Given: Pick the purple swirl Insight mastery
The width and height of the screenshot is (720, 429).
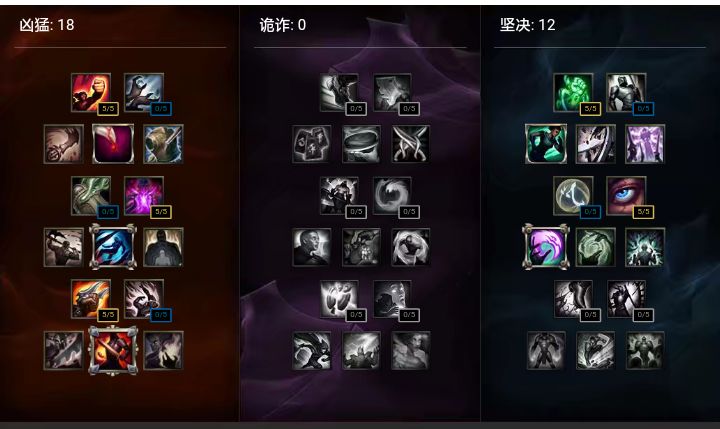Looking at the screenshot, I should (x=546, y=247).
